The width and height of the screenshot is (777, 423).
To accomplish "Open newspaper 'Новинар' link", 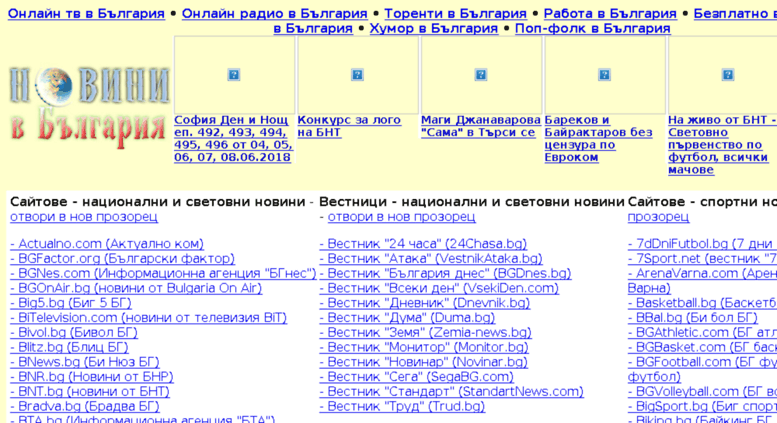I will [x=423, y=362].
